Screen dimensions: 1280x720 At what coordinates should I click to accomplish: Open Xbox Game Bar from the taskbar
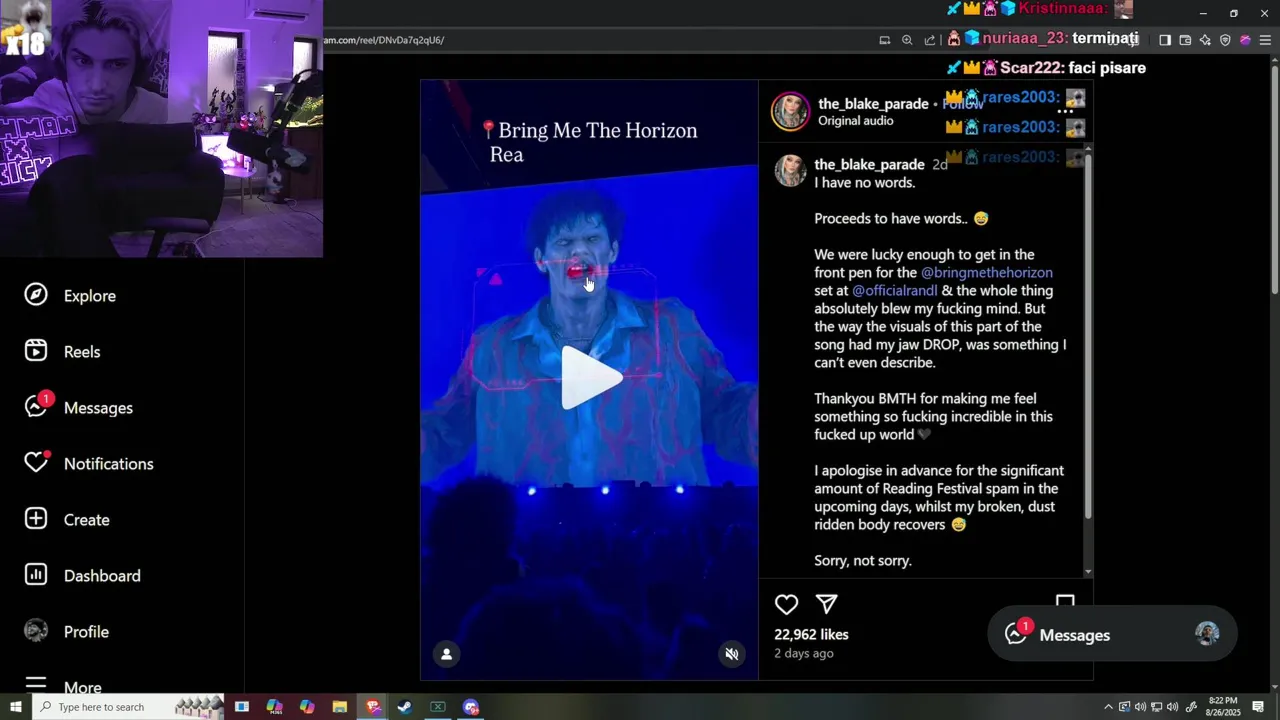pos(437,707)
